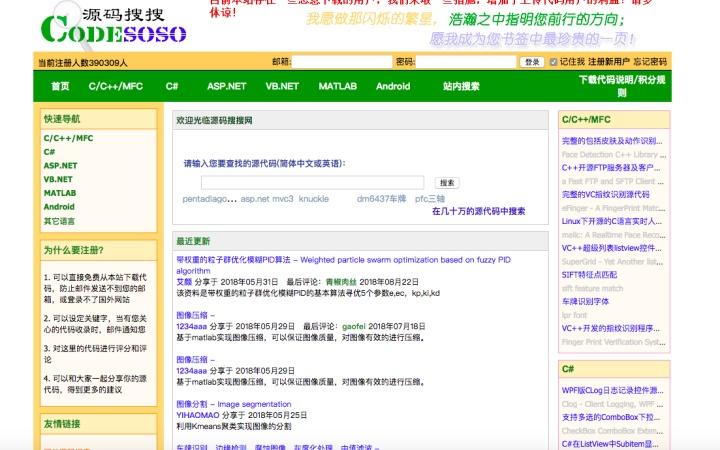Select ASP.NET in the 快速导航 sidebar
This screenshot has height=450, width=720.
click(x=60, y=166)
